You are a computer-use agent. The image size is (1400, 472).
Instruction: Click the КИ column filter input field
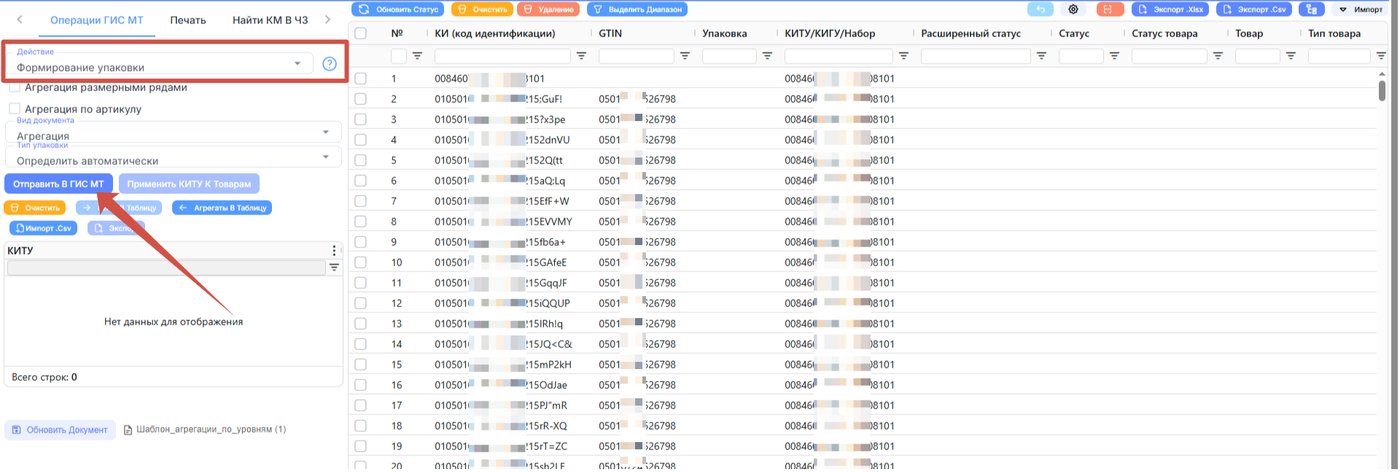[503, 56]
